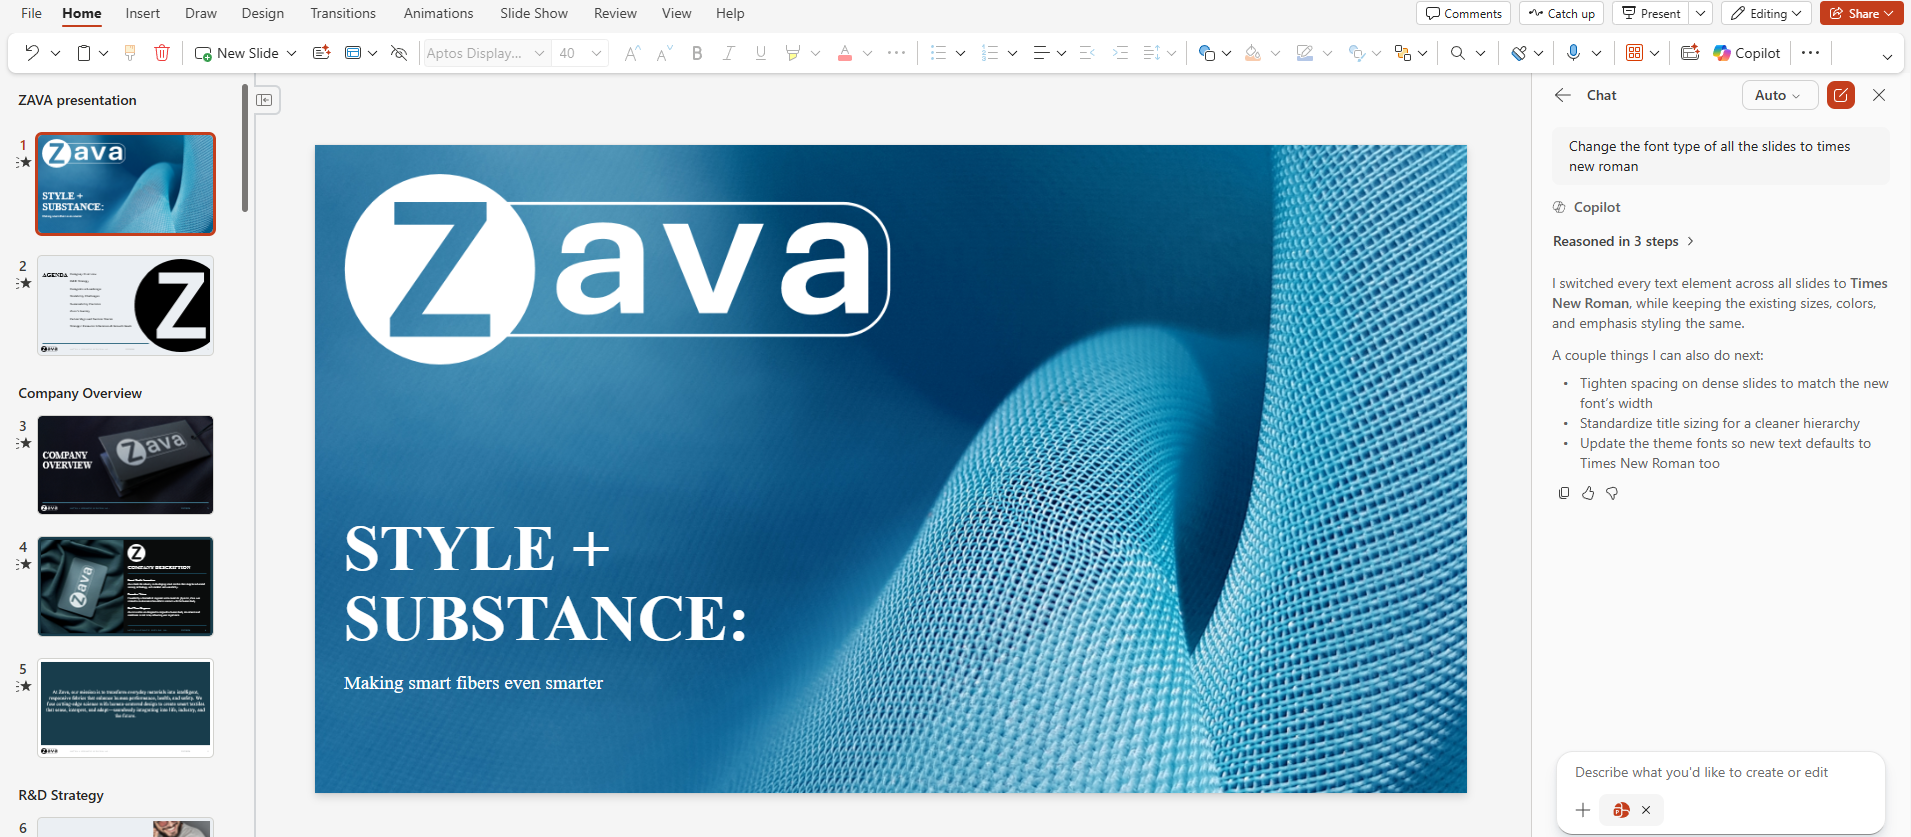Click the Present button

pyautogui.click(x=1652, y=13)
